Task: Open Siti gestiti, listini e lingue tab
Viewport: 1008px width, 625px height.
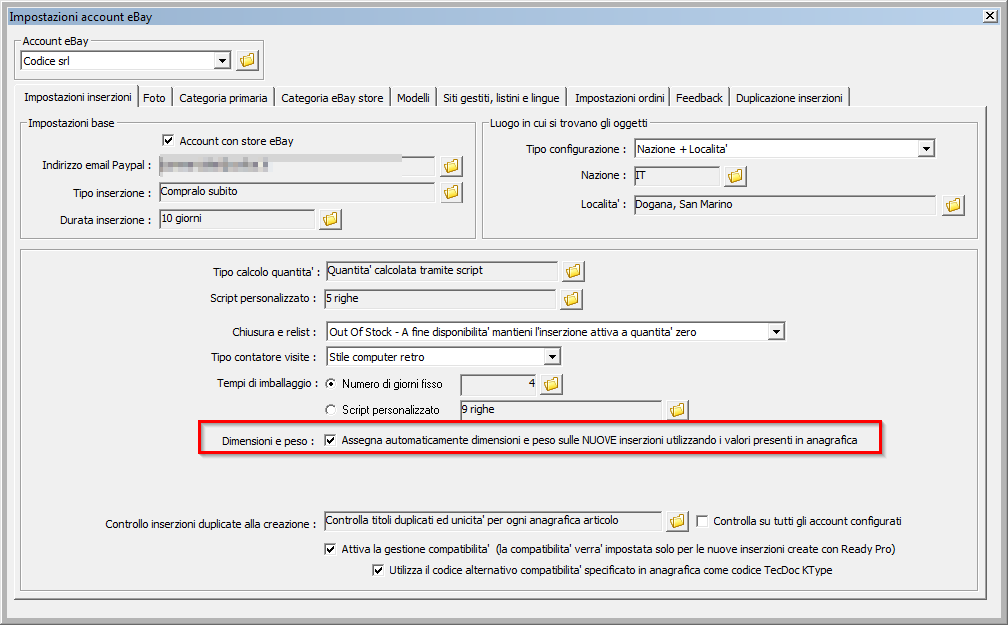Action: coord(501,98)
